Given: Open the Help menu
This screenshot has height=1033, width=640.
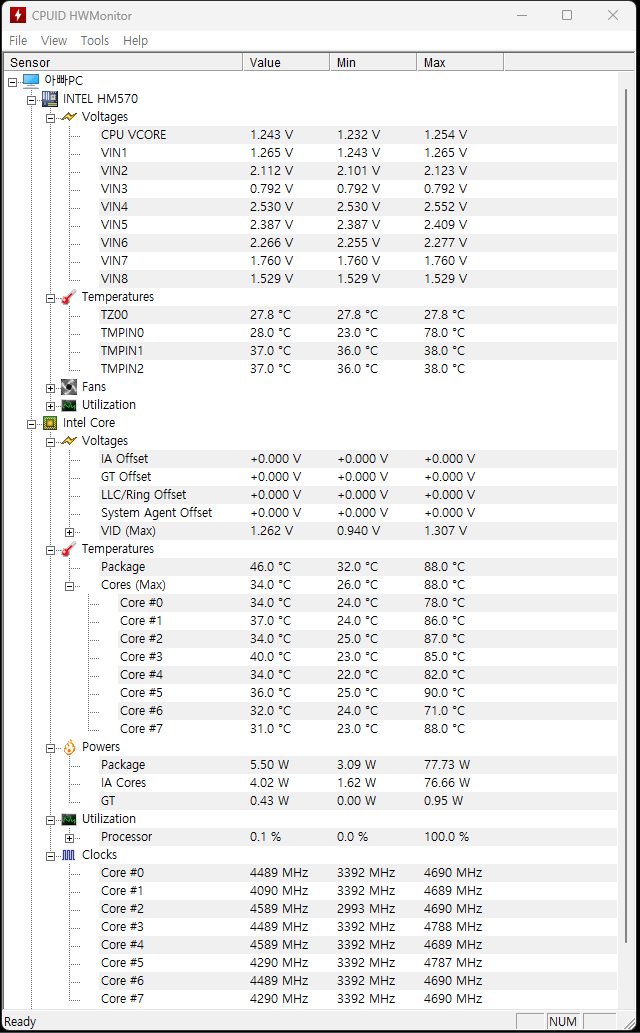Looking at the screenshot, I should coord(136,41).
